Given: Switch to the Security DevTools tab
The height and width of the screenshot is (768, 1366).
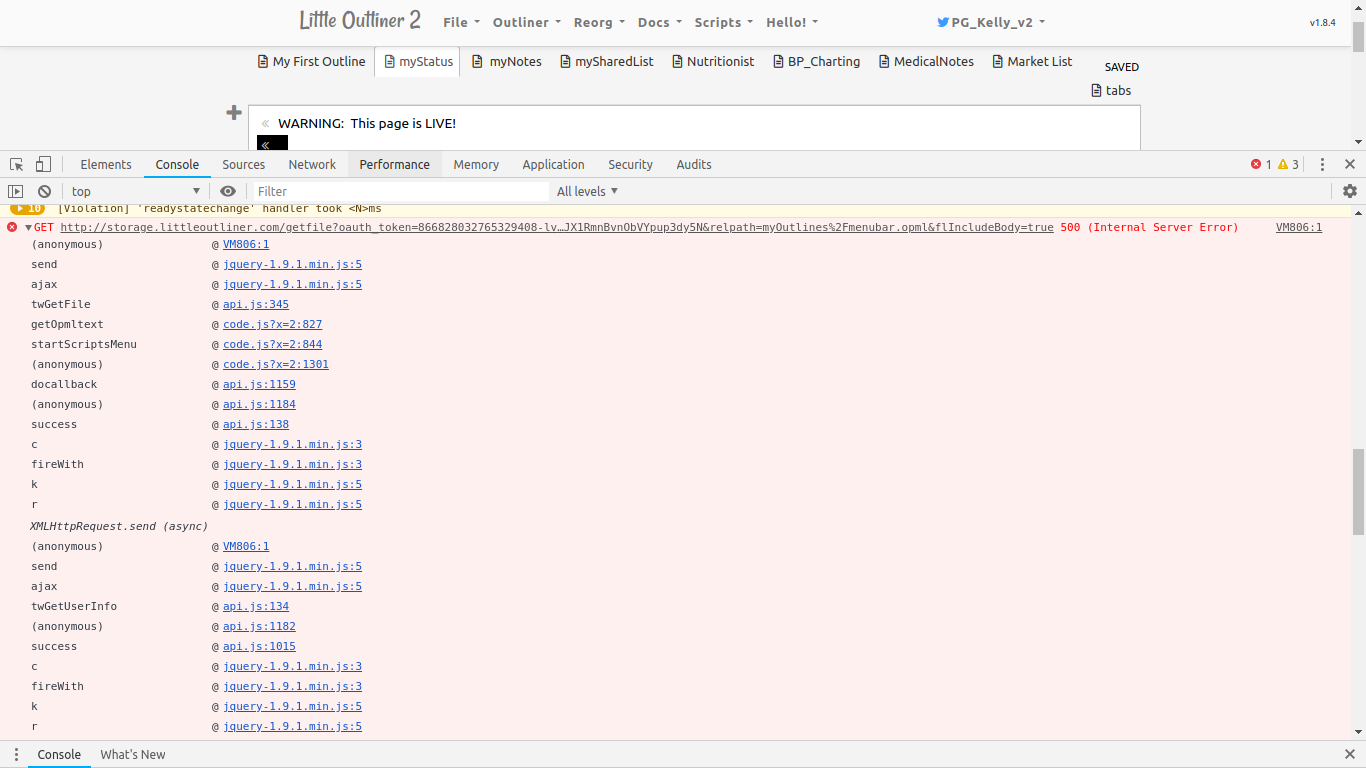Looking at the screenshot, I should click(x=630, y=164).
